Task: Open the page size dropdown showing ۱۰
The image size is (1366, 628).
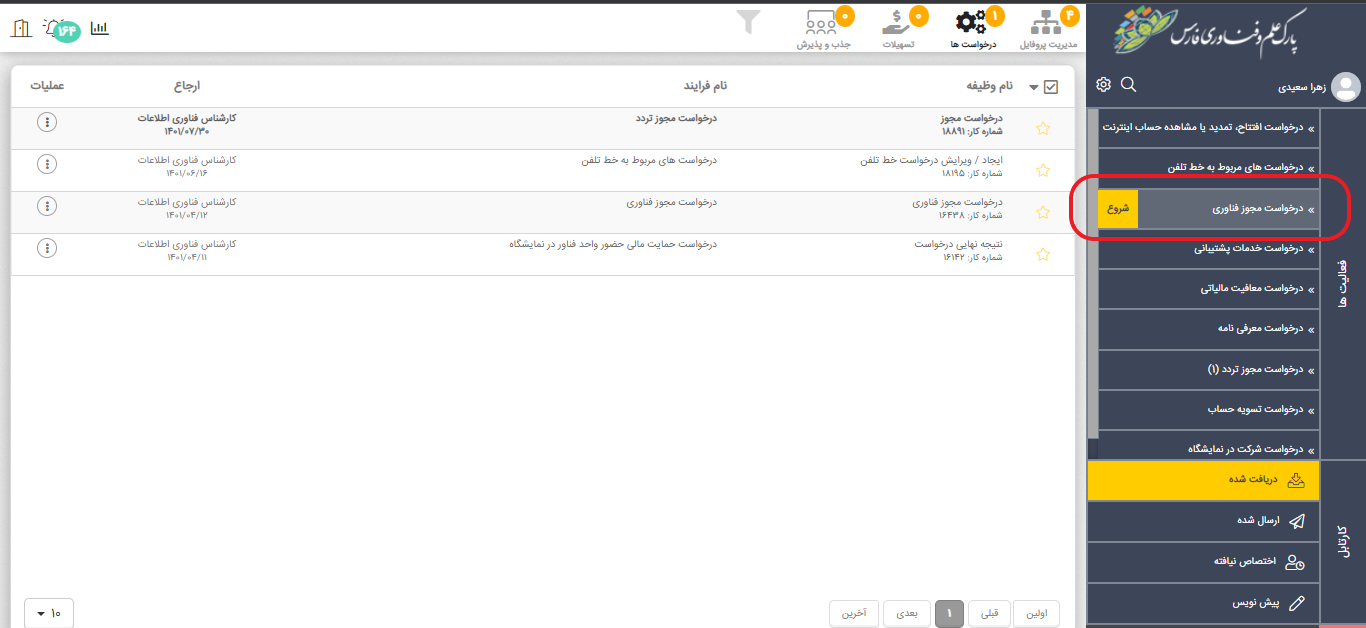Action: [48, 612]
